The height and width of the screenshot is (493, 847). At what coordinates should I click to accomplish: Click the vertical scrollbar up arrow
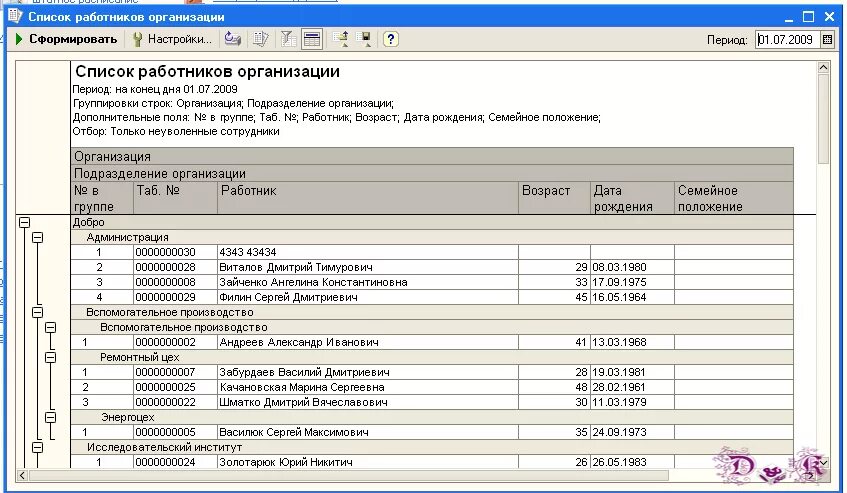click(823, 67)
